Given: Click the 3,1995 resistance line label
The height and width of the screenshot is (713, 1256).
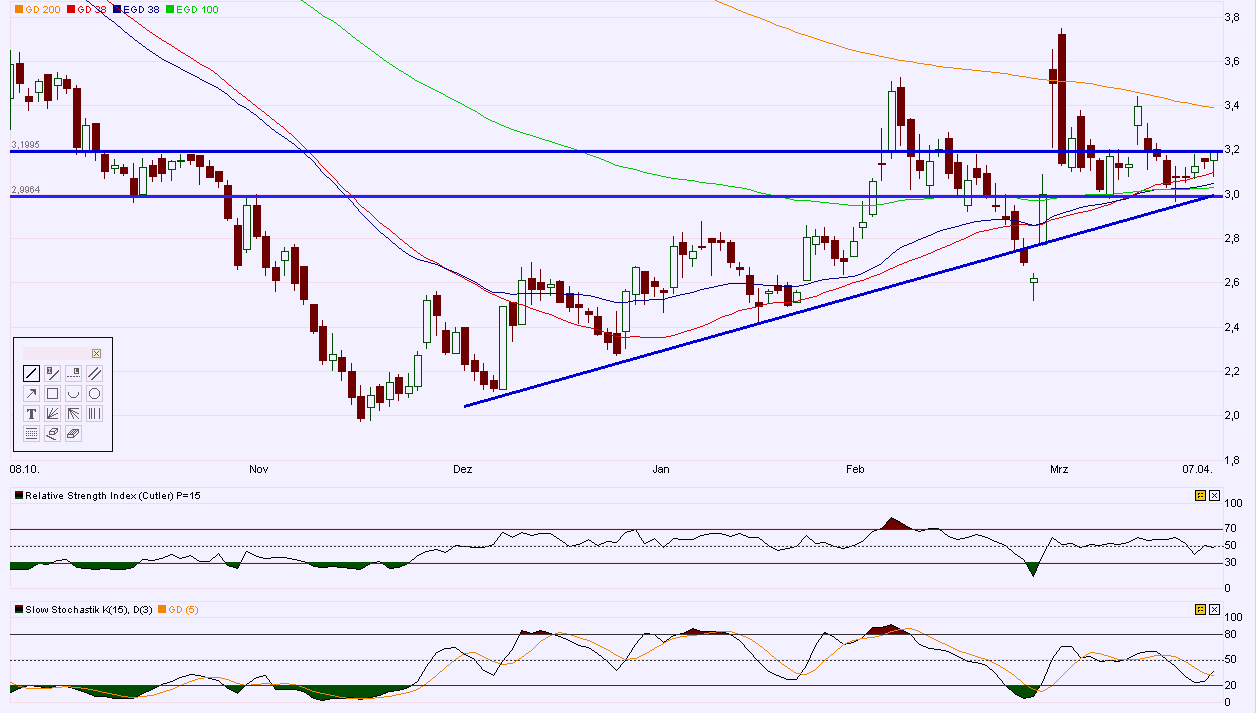Looking at the screenshot, I should coord(25,145).
